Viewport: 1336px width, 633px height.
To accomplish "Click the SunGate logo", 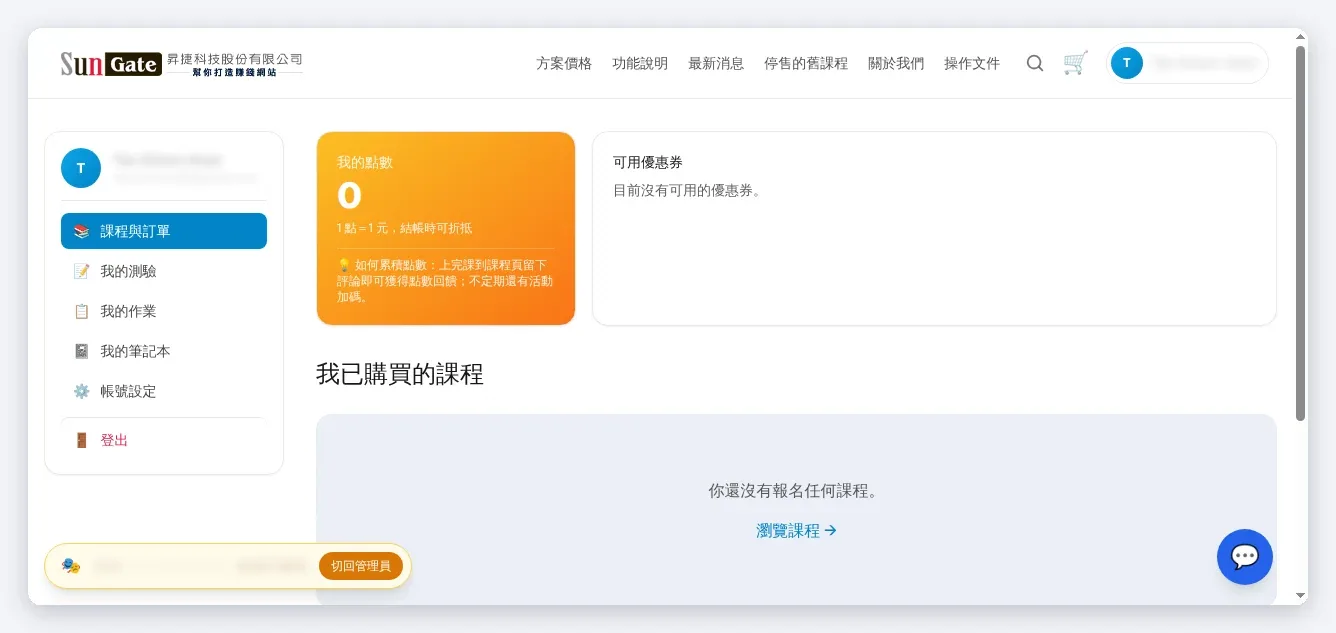I will pyautogui.click(x=181, y=64).
